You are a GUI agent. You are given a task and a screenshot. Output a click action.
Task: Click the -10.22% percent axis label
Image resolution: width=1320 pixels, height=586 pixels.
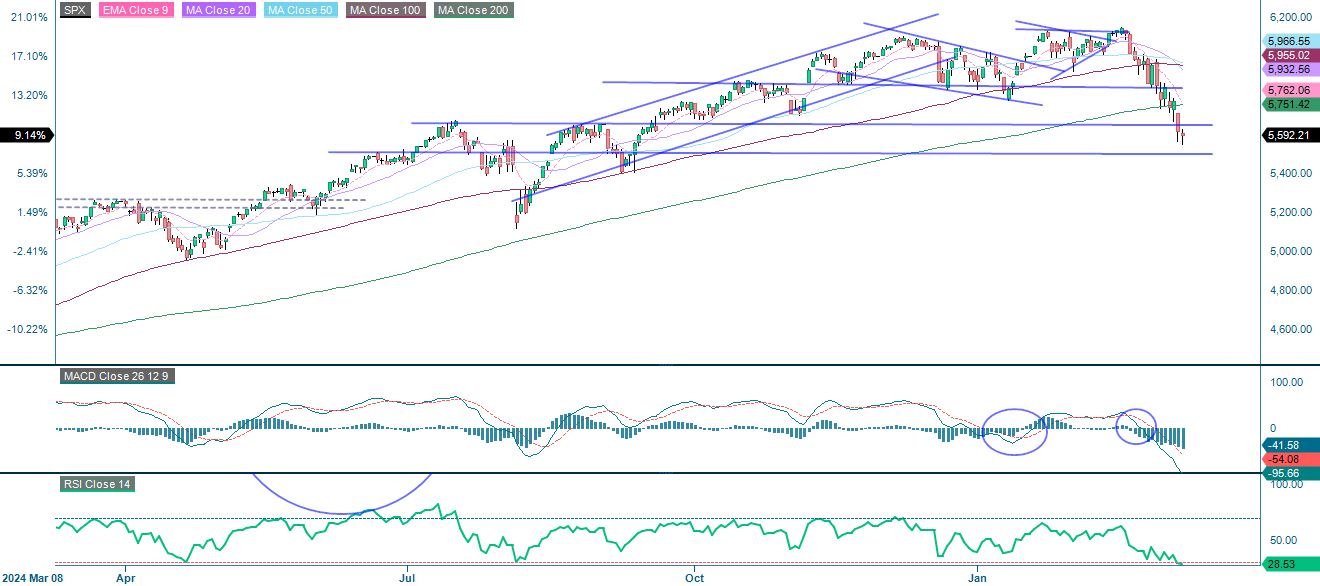coord(29,330)
